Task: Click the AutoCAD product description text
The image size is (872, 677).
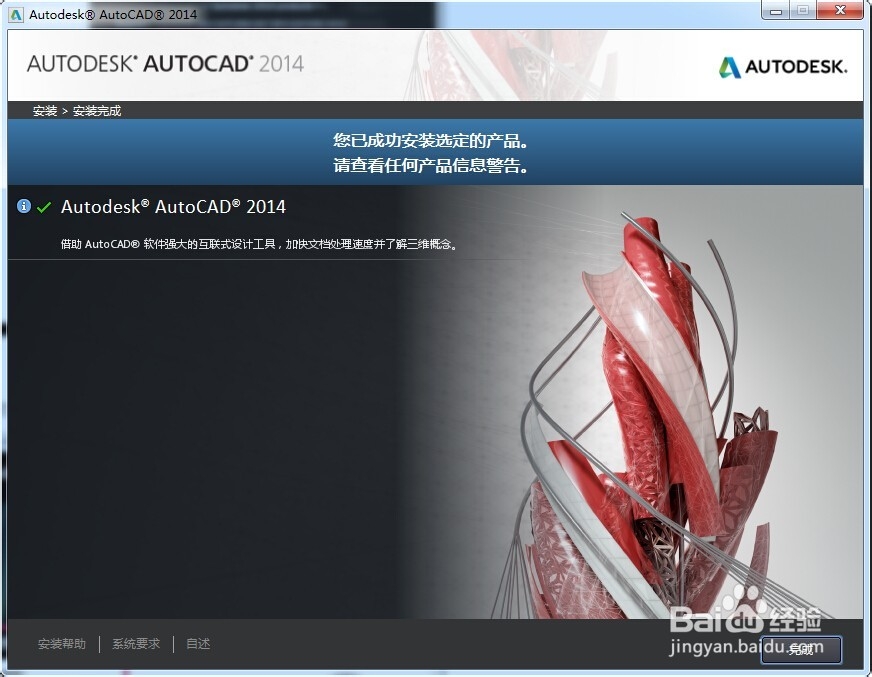Action: pyautogui.click(x=260, y=244)
